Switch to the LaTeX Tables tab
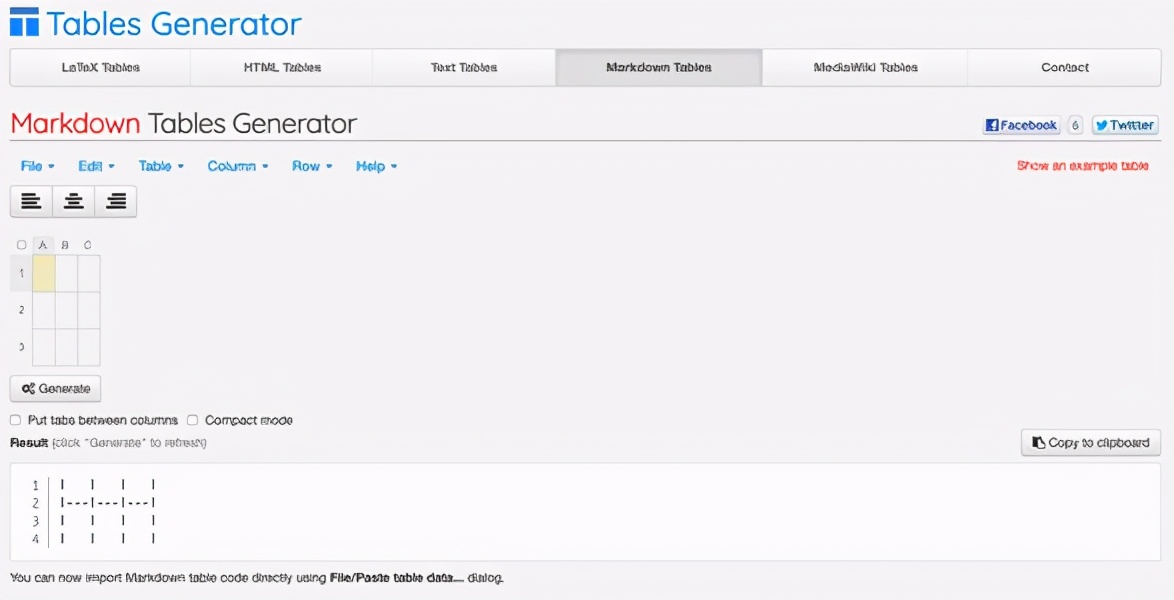Image resolution: width=1174 pixels, height=600 pixels. point(100,67)
